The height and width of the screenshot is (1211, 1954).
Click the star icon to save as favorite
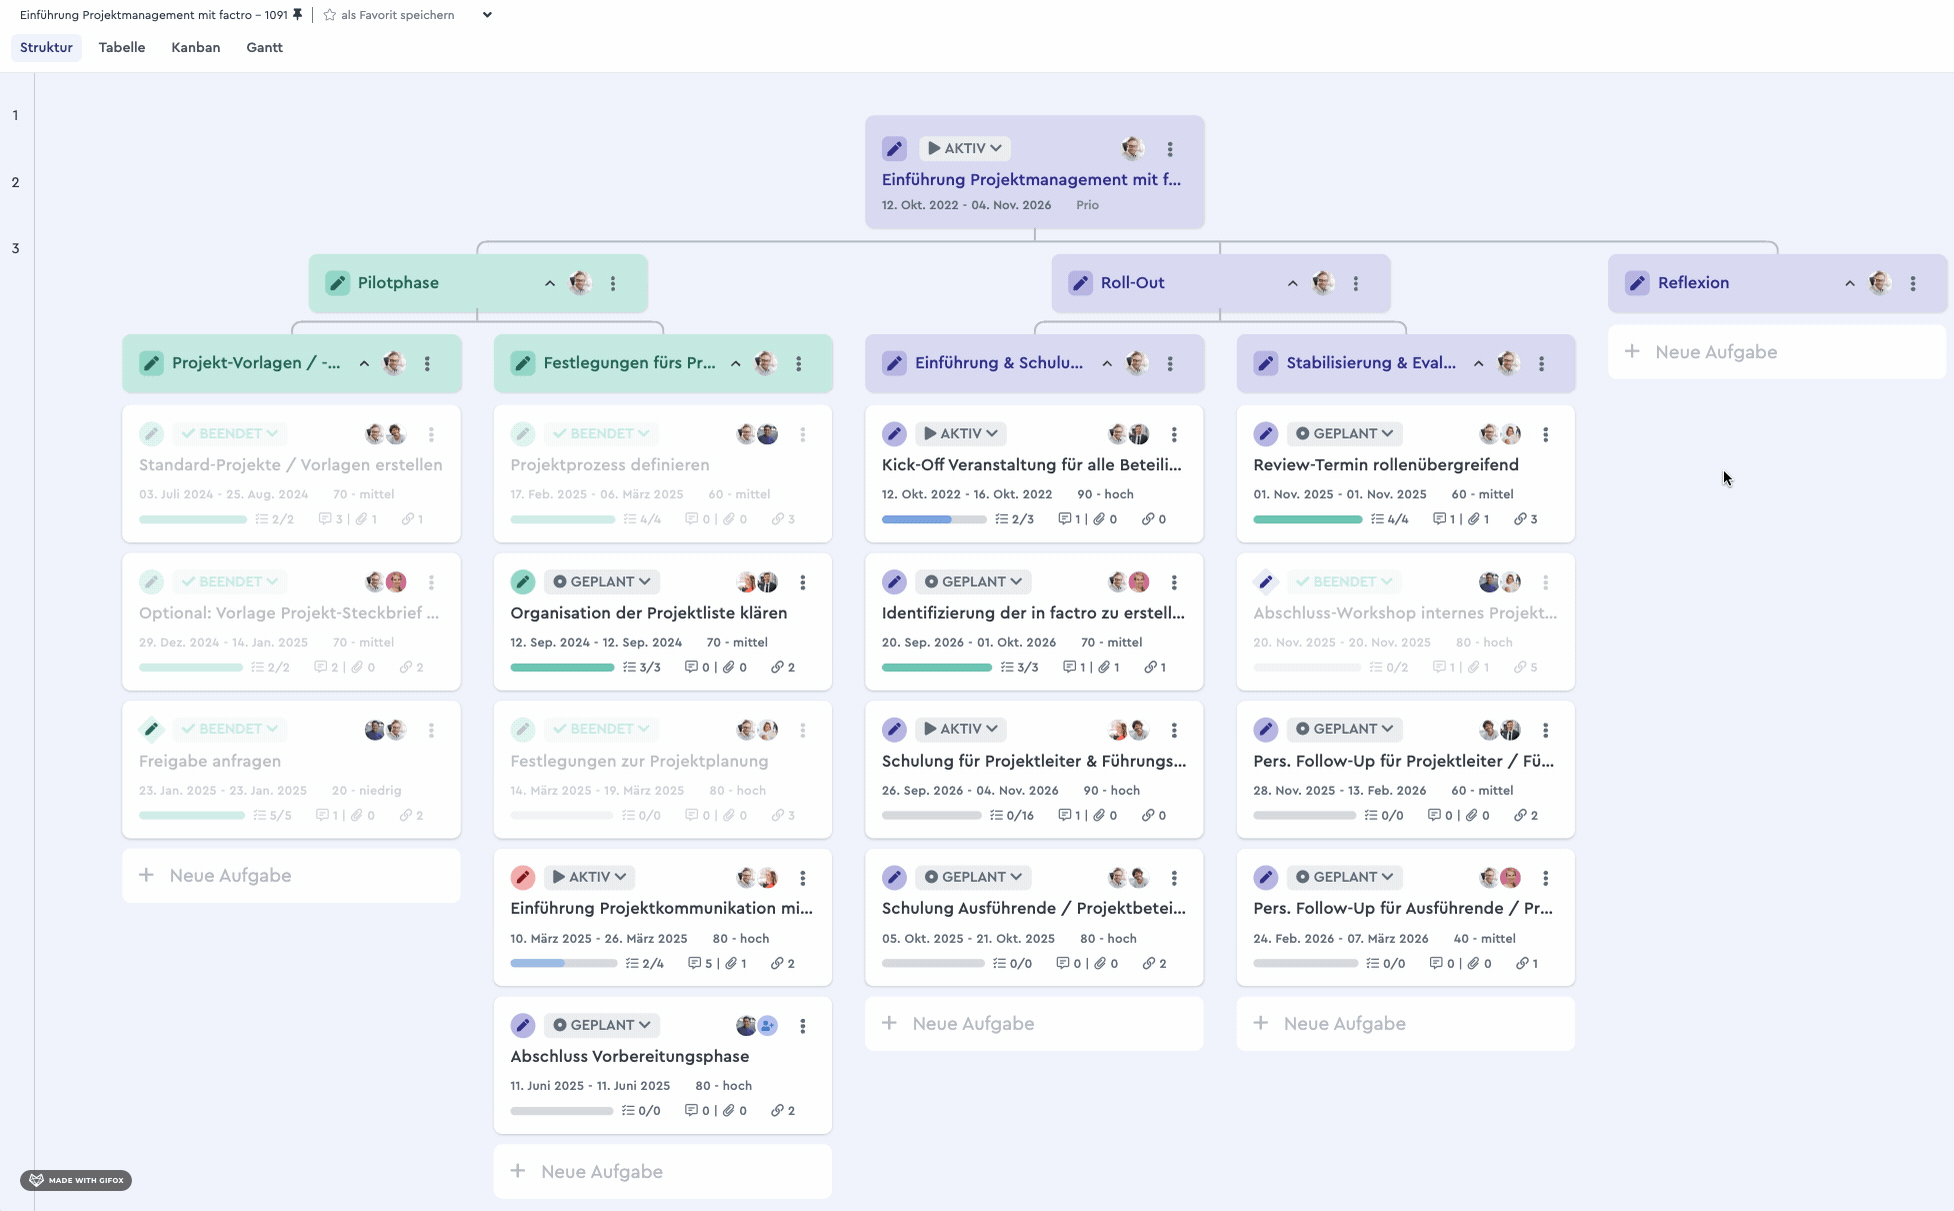(329, 15)
